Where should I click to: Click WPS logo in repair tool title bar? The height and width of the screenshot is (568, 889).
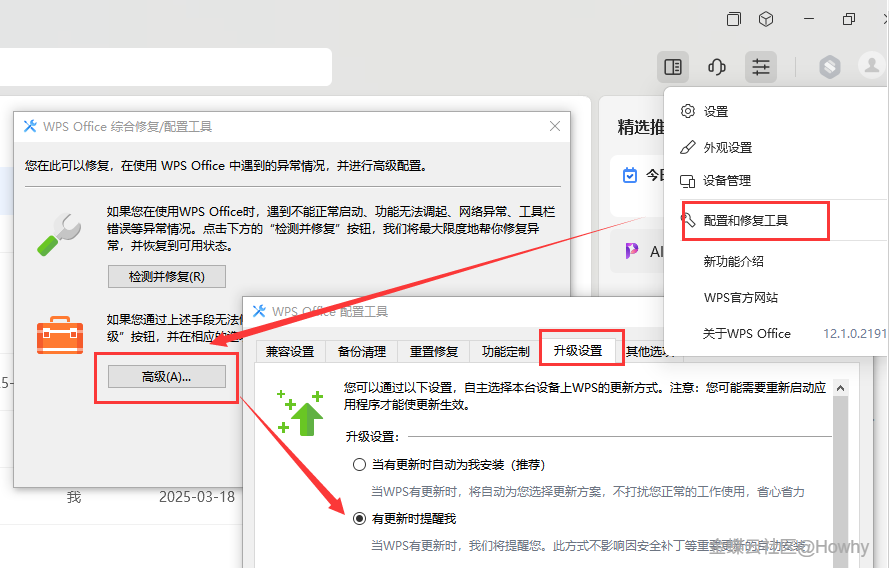(30, 126)
